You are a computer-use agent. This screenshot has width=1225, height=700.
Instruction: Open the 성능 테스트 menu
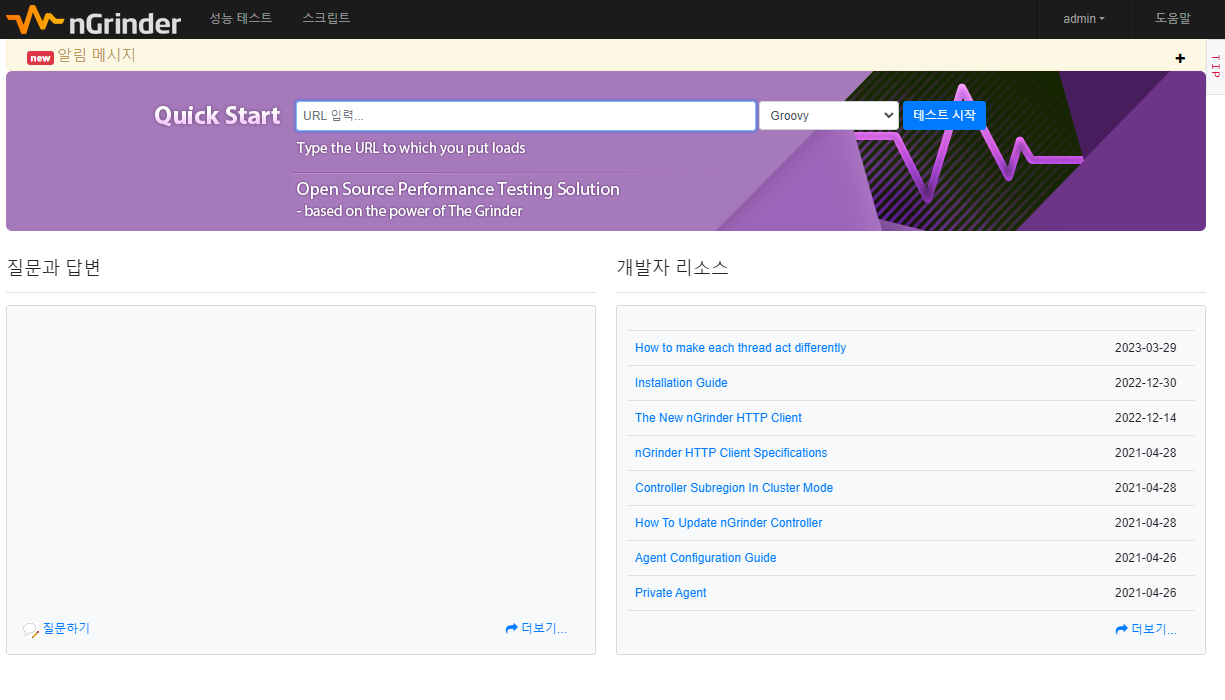(x=241, y=18)
